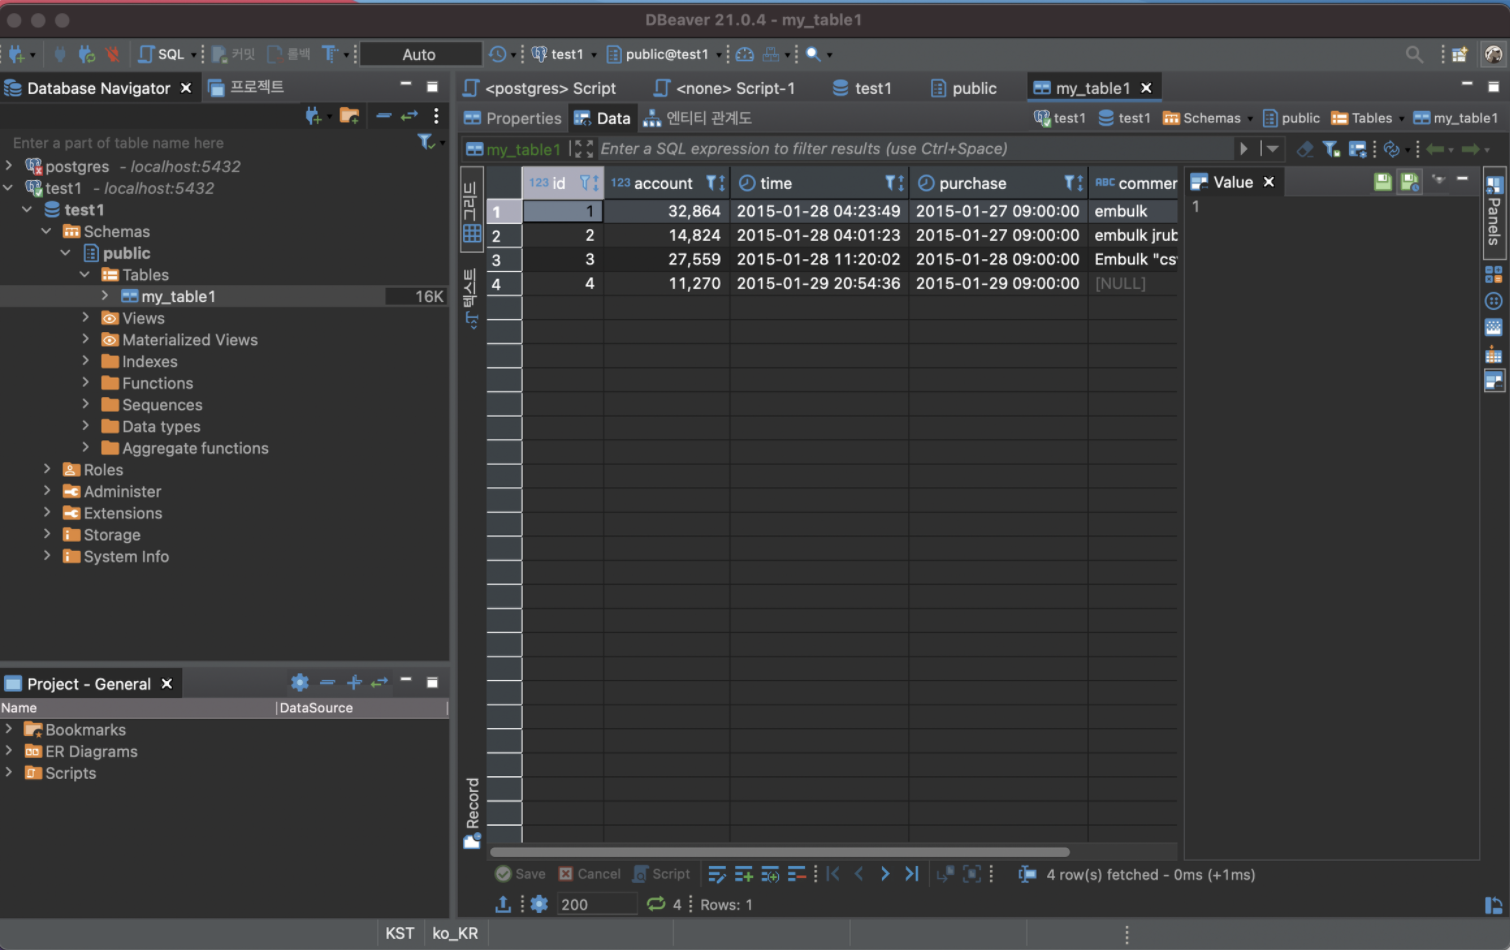Save value with green floppy icon
Viewport: 1510px width, 950px height.
coord(1382,181)
